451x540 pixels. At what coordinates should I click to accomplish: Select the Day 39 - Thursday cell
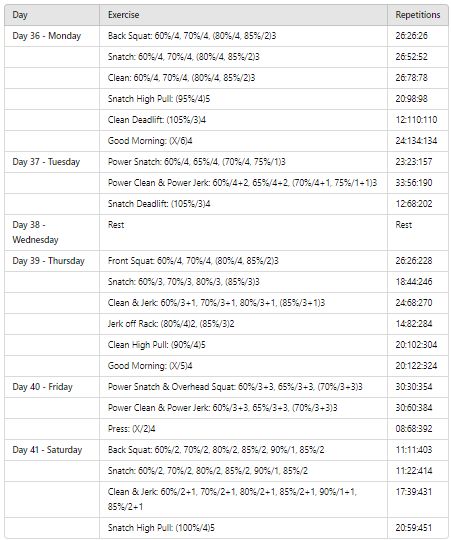click(x=52, y=261)
